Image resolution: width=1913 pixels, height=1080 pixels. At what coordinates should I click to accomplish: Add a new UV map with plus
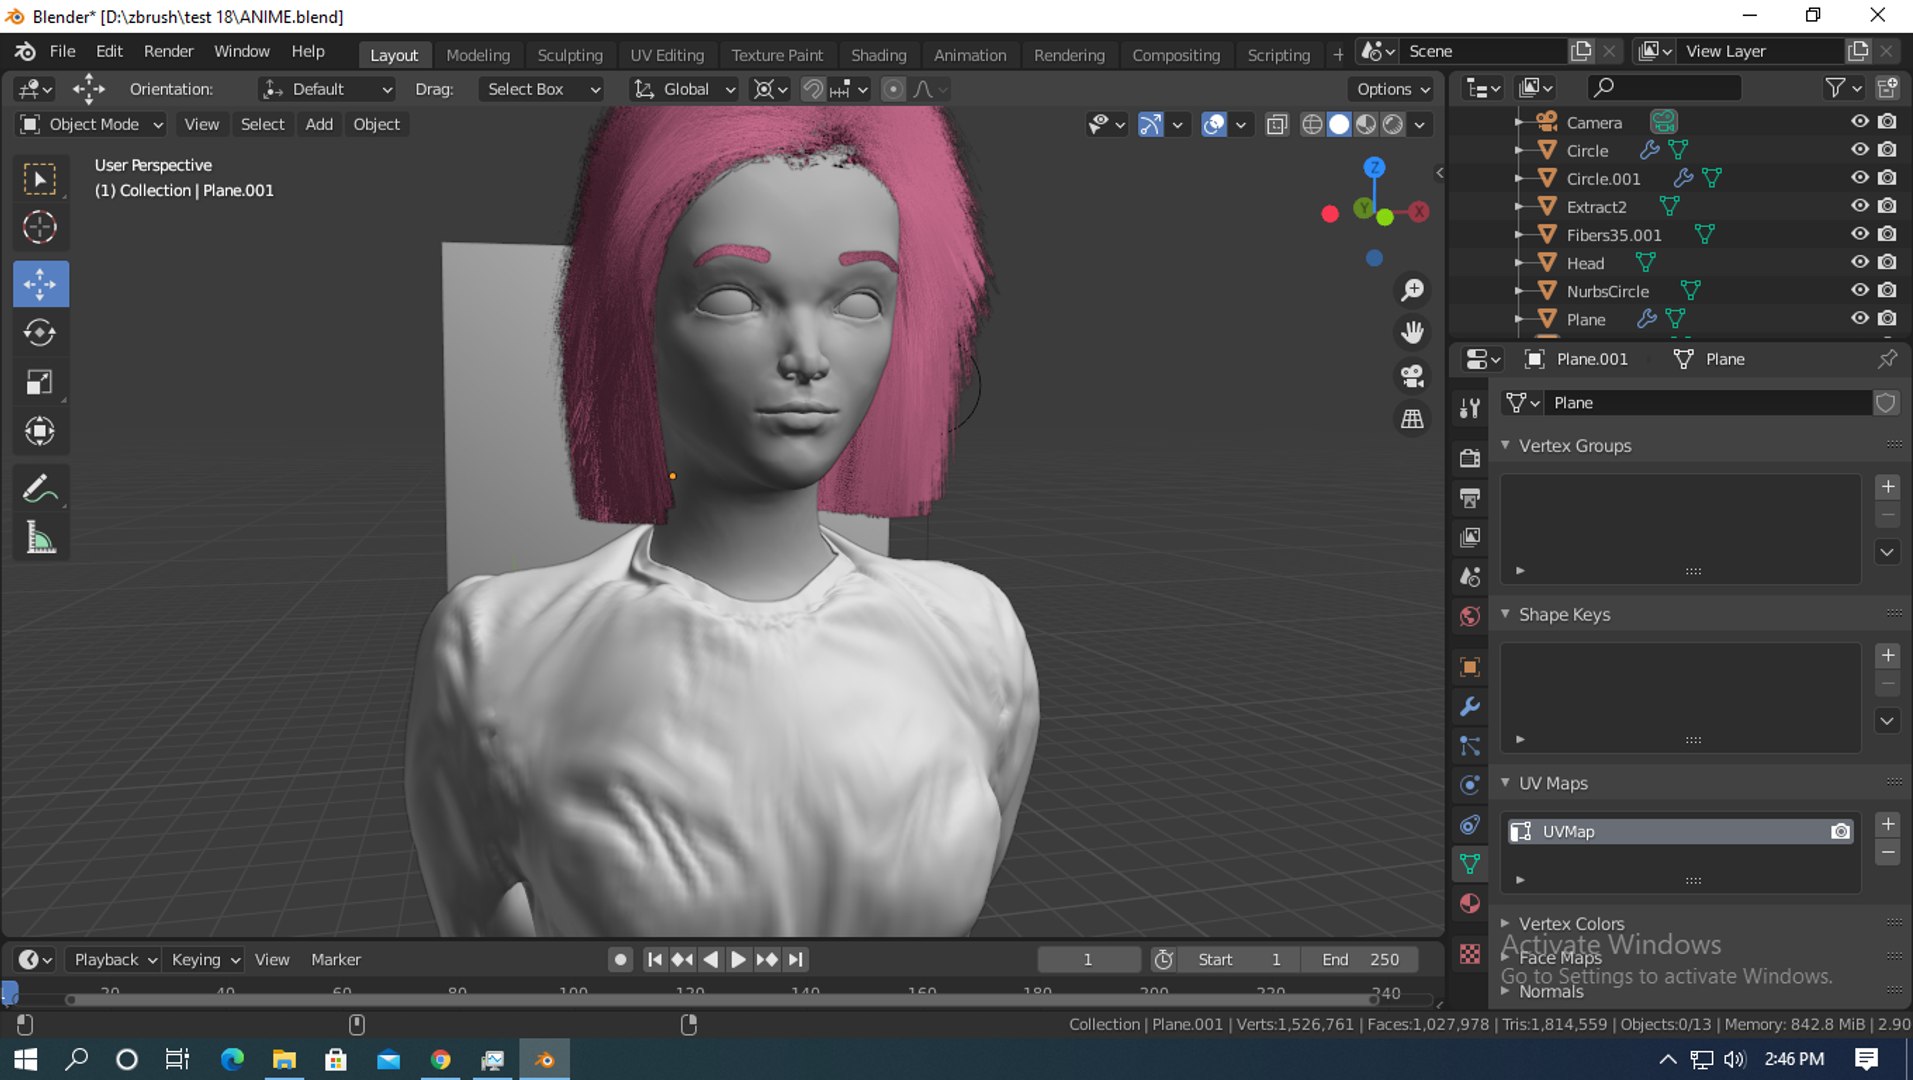click(1888, 825)
